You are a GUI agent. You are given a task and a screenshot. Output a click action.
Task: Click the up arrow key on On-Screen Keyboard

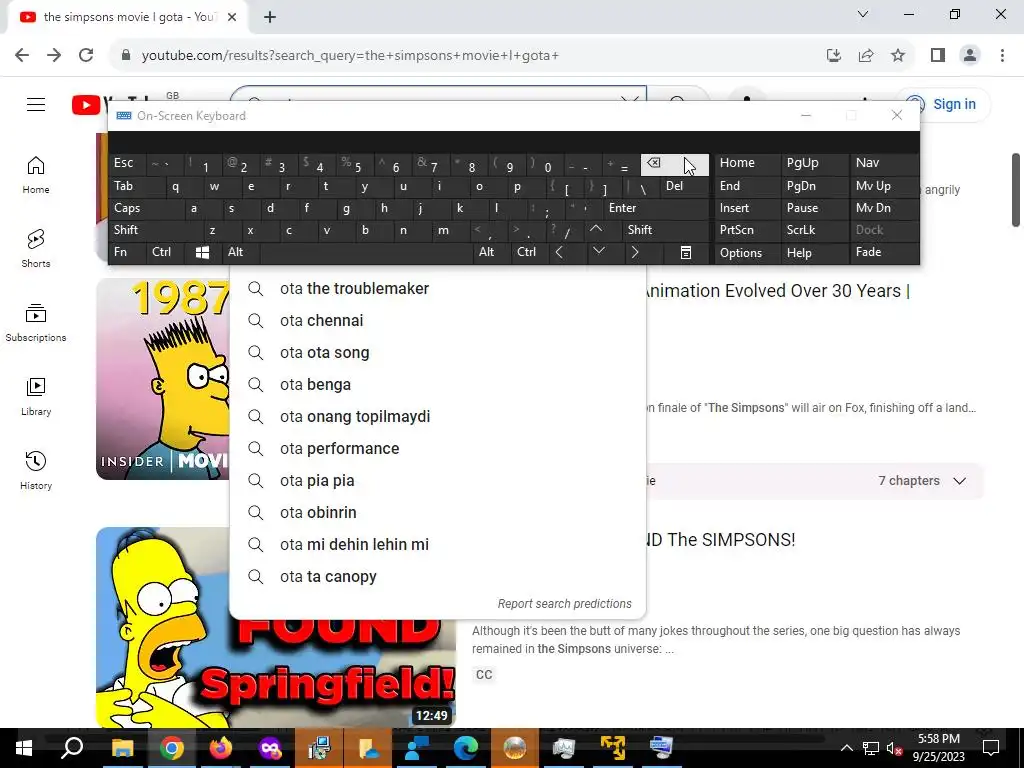[x=596, y=230]
